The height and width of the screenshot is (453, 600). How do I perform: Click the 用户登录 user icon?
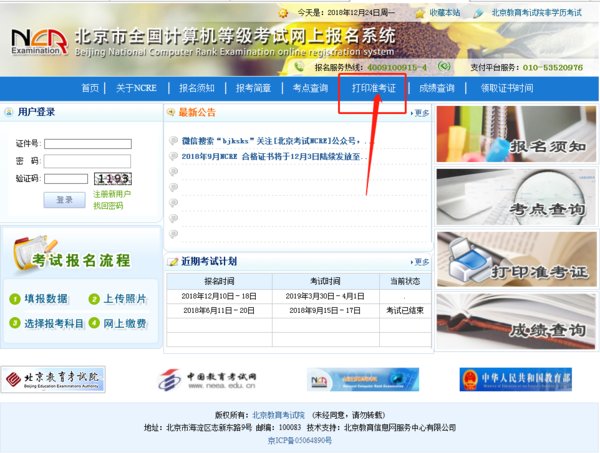click(8, 112)
